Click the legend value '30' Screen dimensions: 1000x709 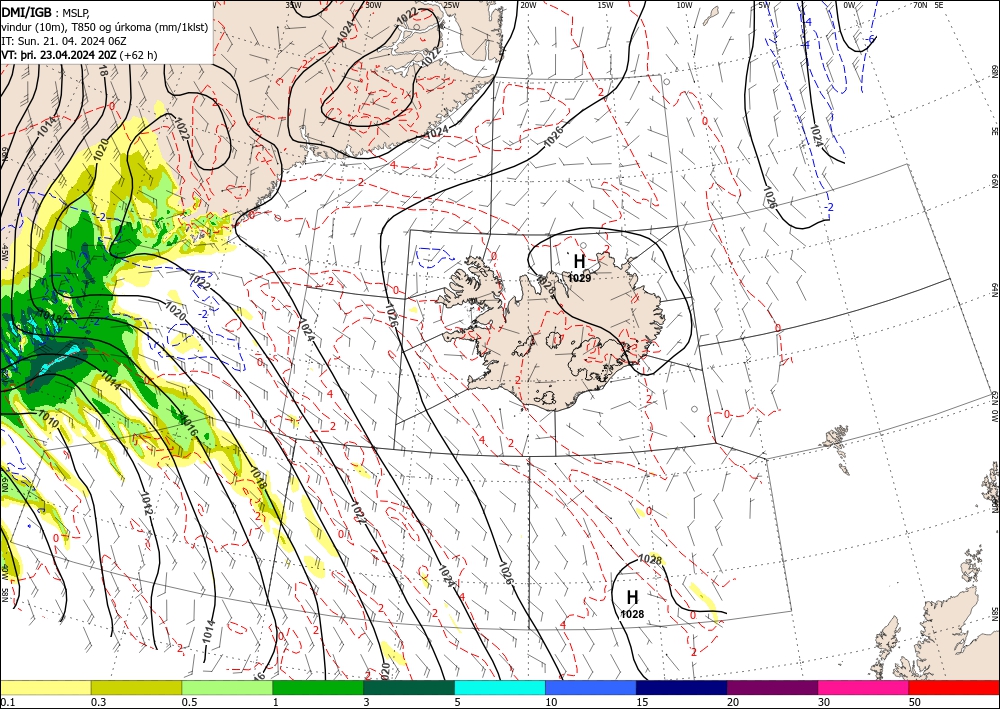(824, 702)
